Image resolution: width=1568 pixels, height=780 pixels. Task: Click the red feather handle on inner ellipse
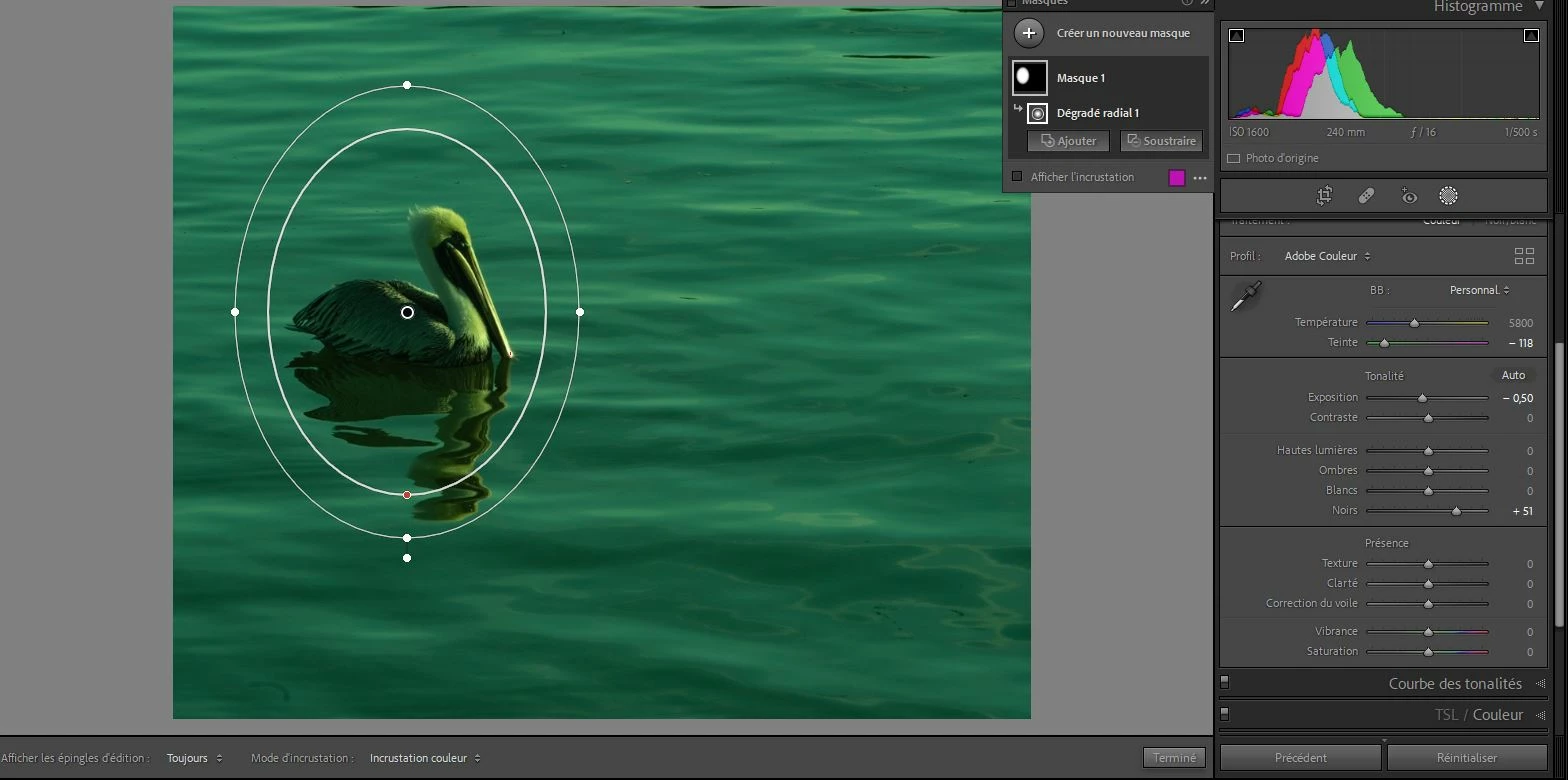(x=407, y=495)
